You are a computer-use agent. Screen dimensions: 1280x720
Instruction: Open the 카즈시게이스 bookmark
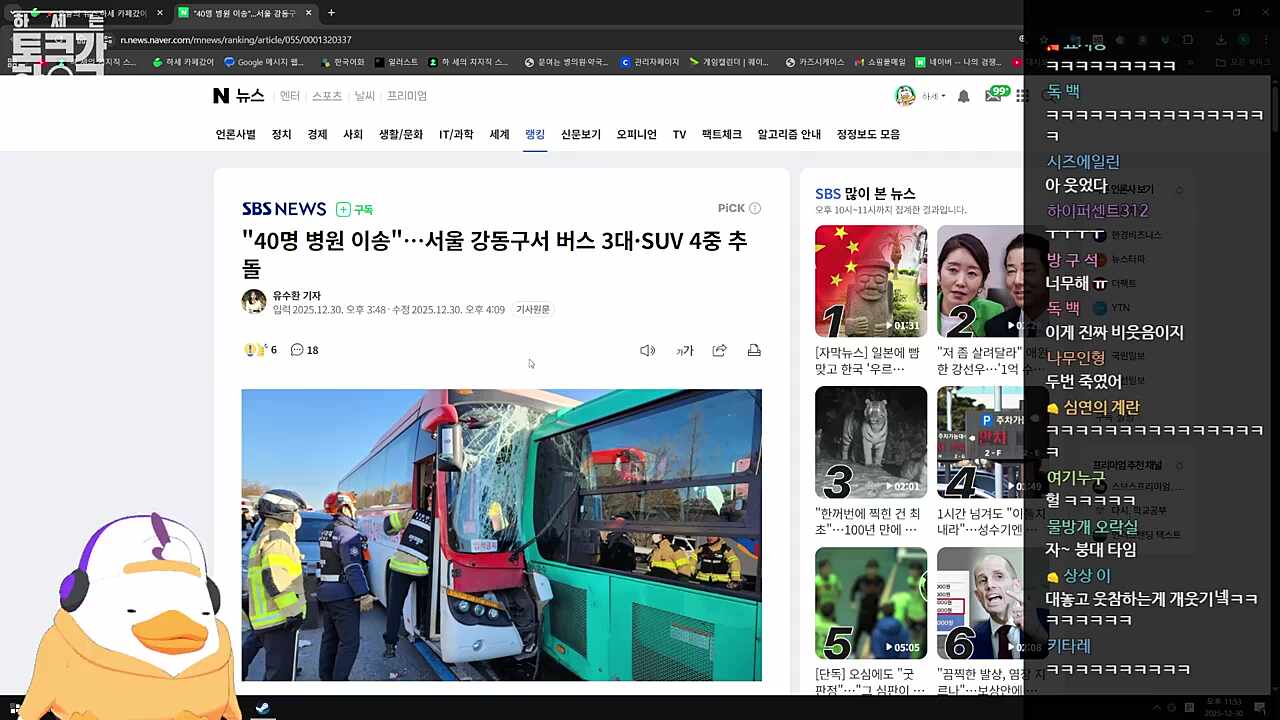point(815,62)
